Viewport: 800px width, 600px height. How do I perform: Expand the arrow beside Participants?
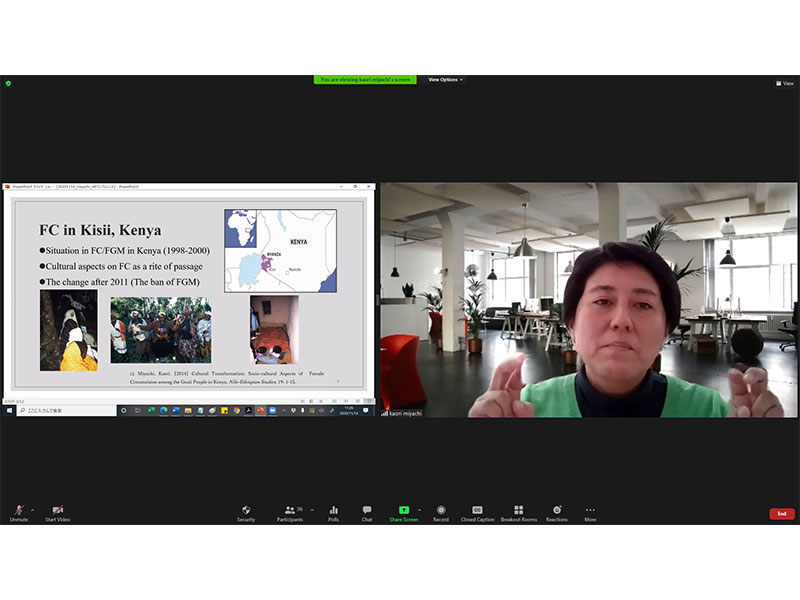click(x=312, y=509)
